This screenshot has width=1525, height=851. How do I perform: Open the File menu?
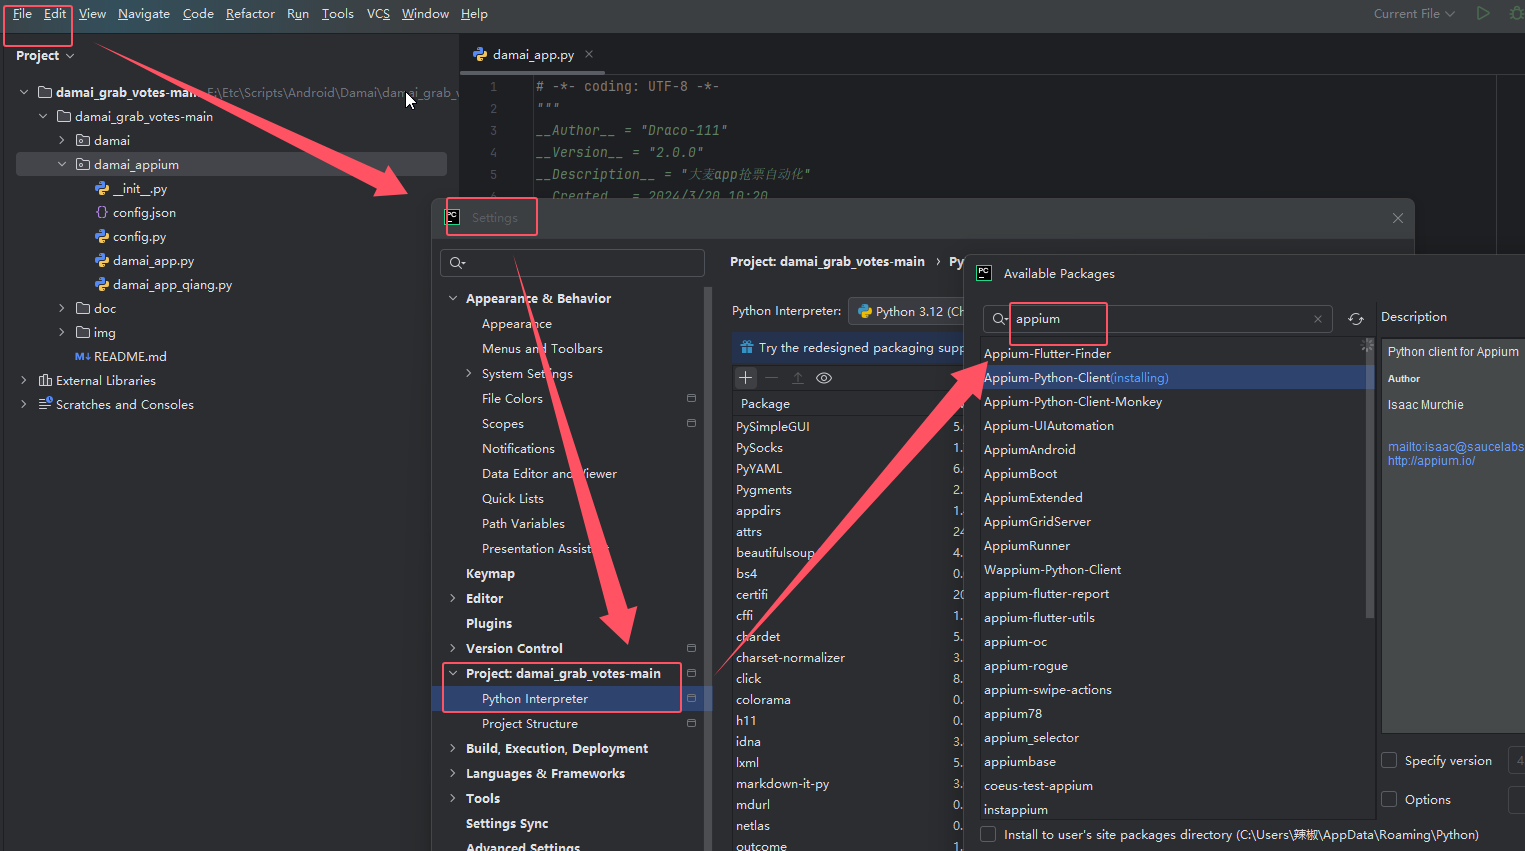(22, 13)
